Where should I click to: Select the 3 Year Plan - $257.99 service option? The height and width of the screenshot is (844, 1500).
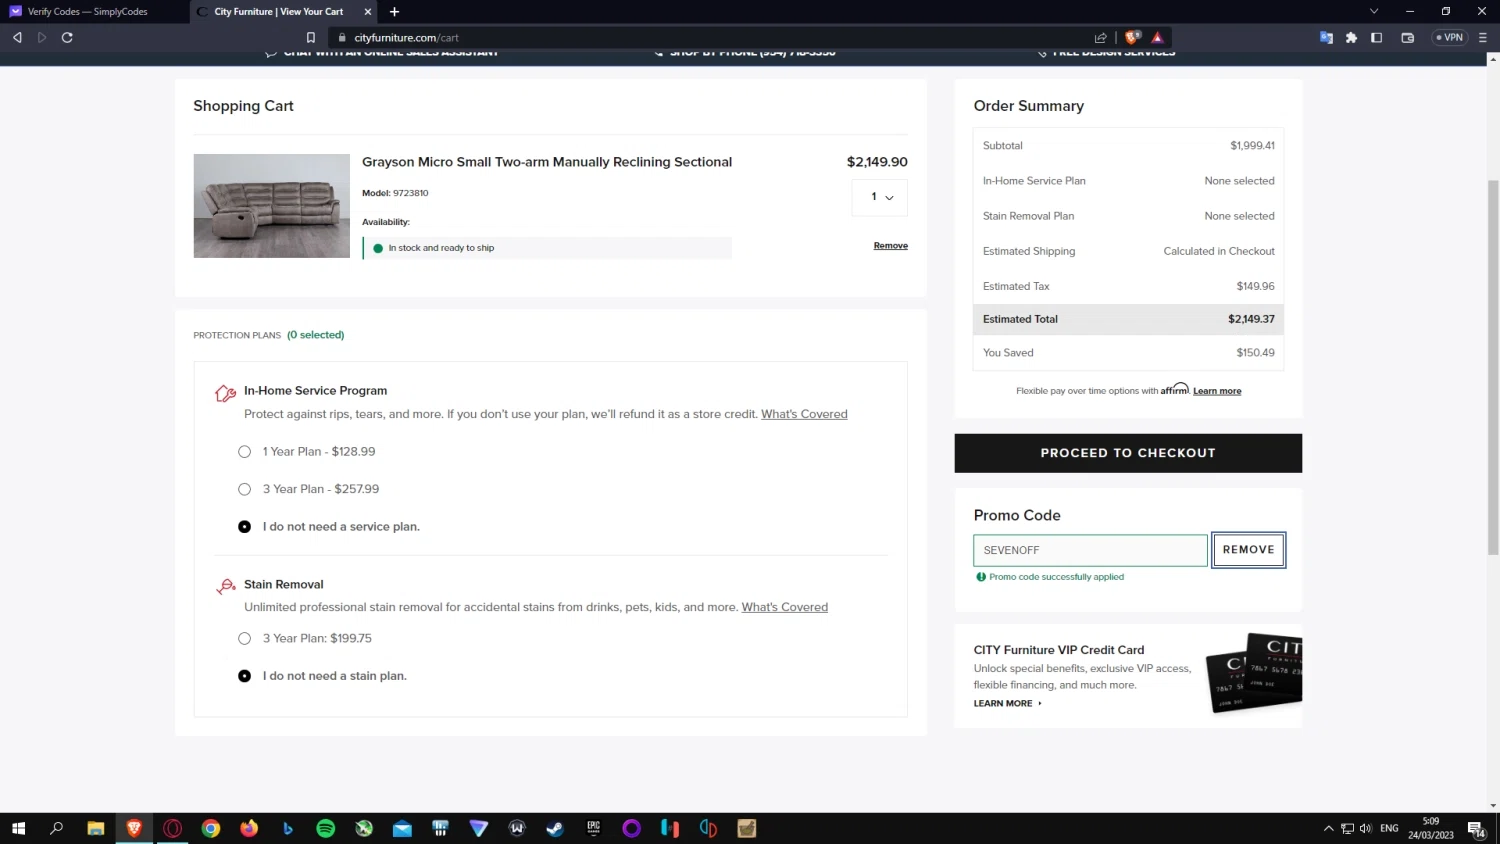(x=244, y=489)
